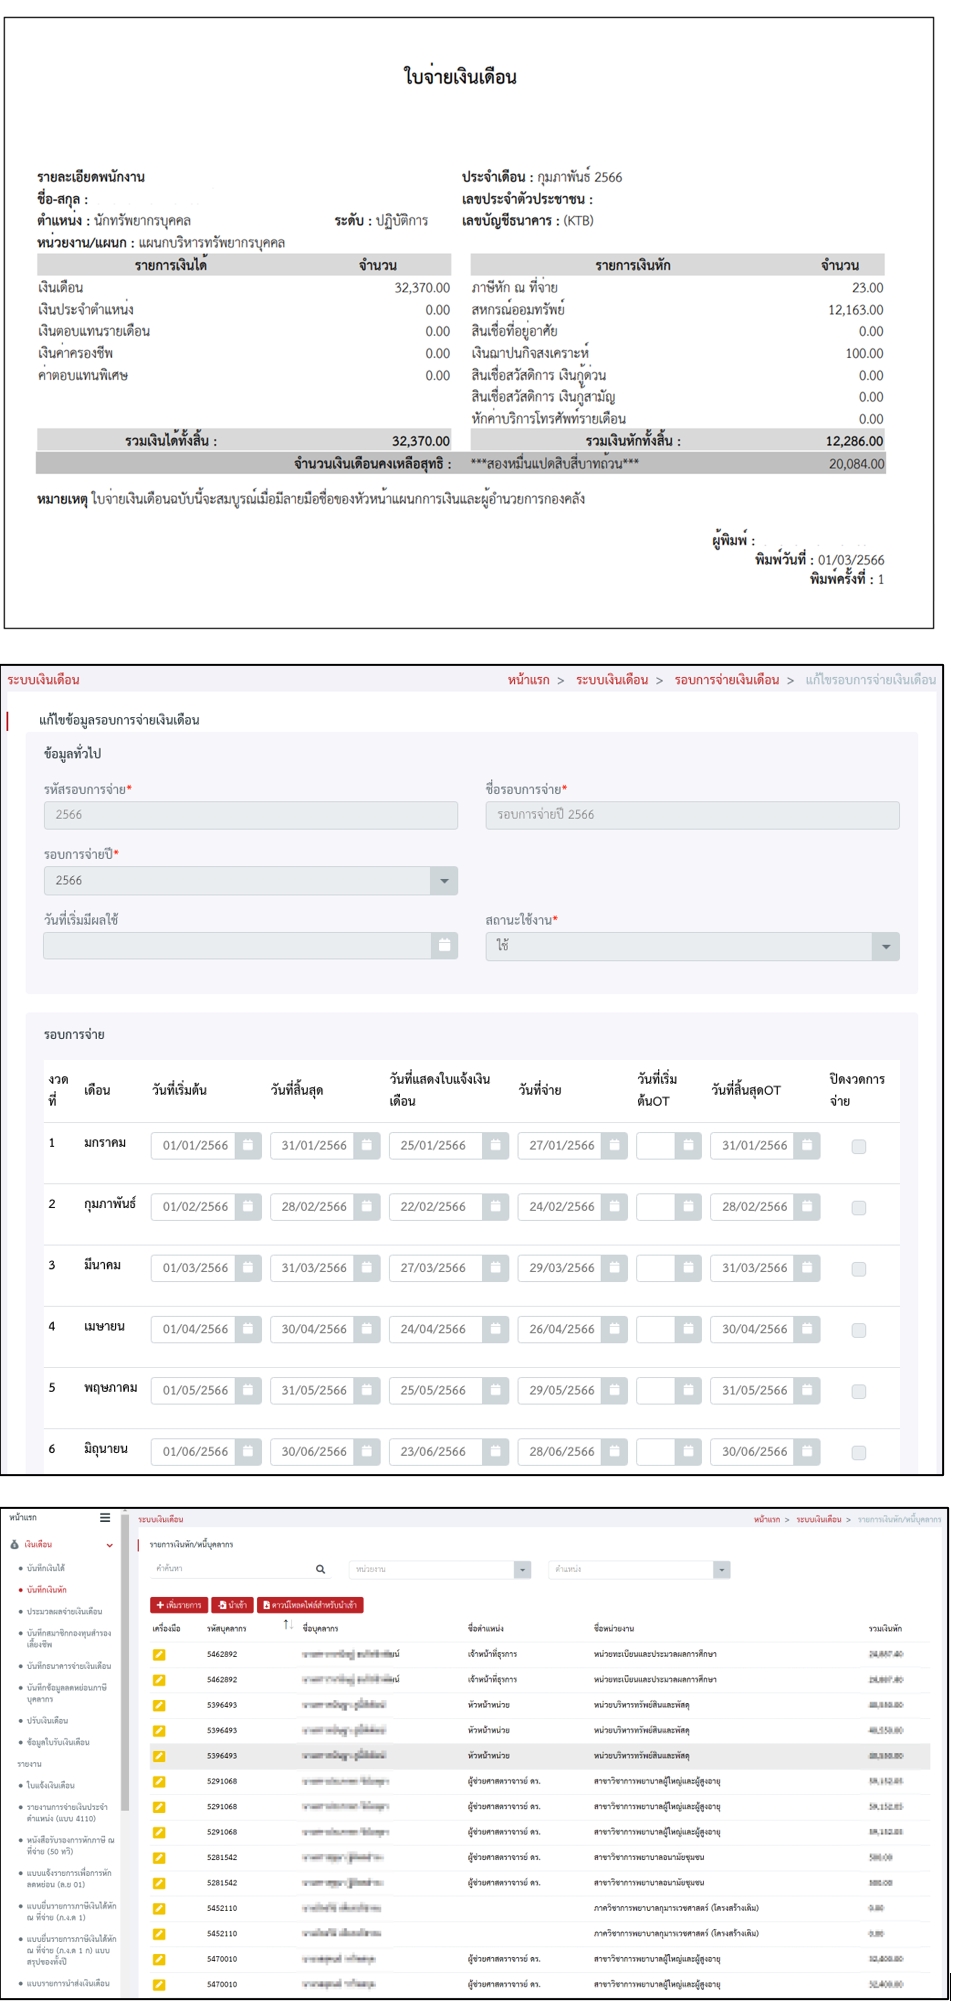
Task: Open calendar icon beside 01/04/2566 start date
Action: (x=248, y=1329)
